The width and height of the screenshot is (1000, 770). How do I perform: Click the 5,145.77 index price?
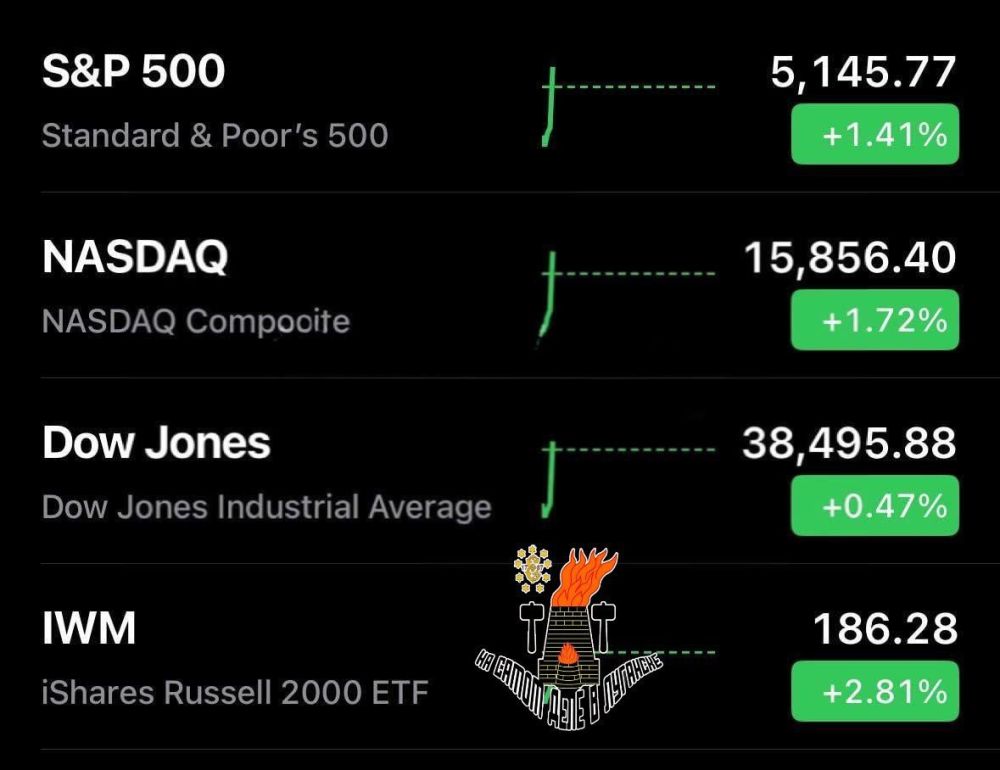863,72
